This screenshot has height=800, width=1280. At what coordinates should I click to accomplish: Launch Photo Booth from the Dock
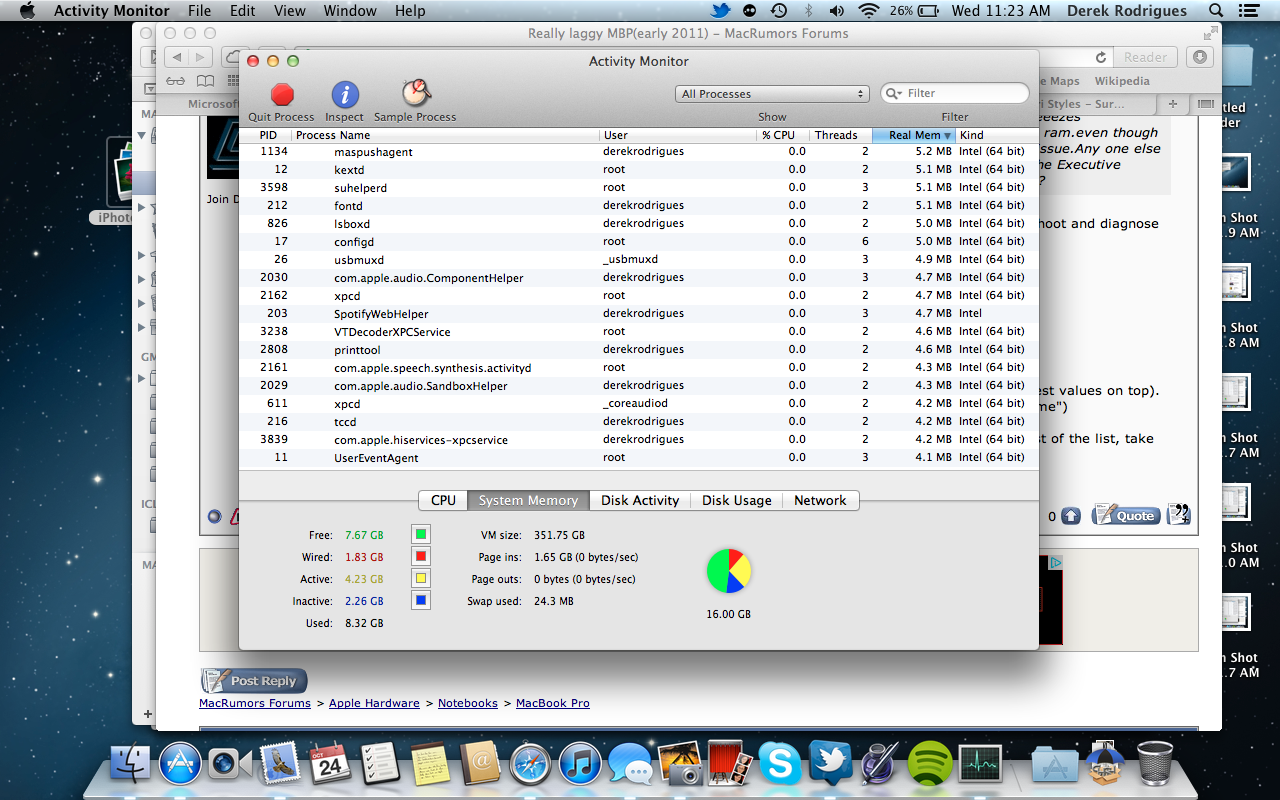(731, 765)
